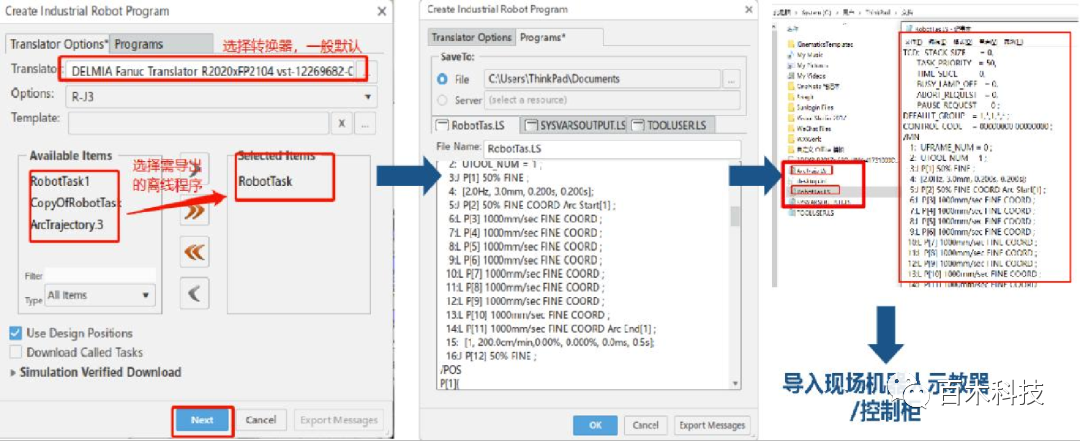
Task: Clear the Template field with X button
Action: pos(341,123)
